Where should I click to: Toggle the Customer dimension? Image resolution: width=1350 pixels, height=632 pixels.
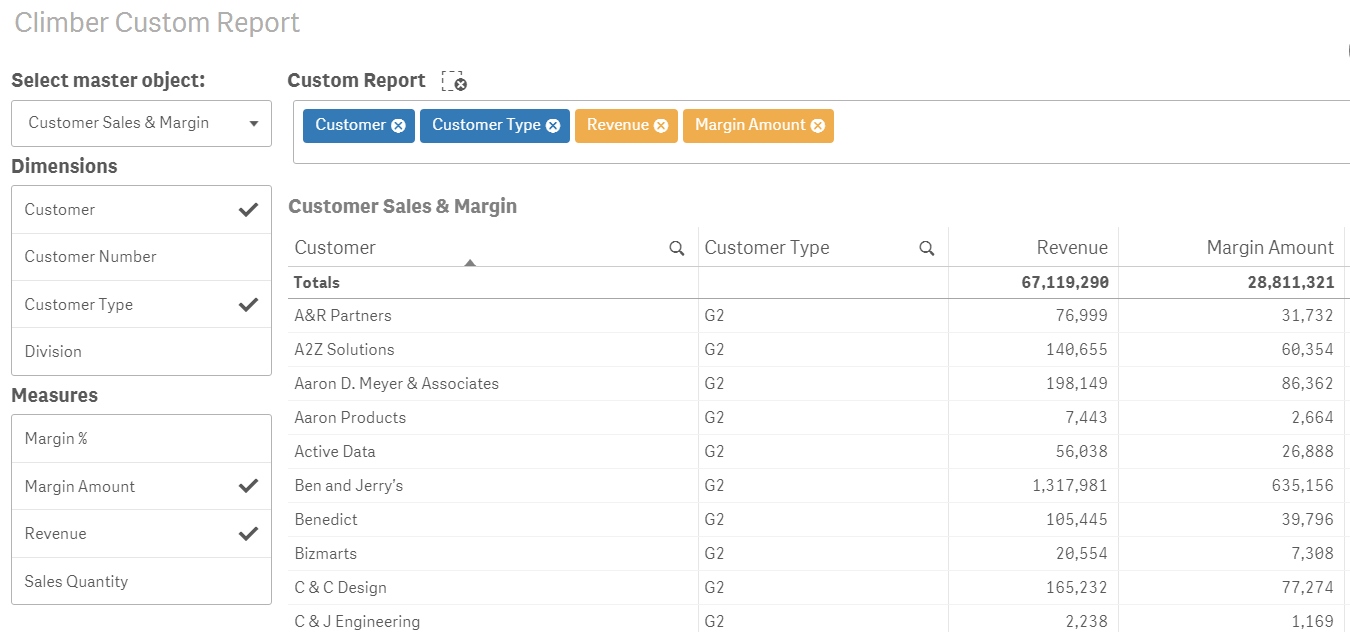(141, 210)
